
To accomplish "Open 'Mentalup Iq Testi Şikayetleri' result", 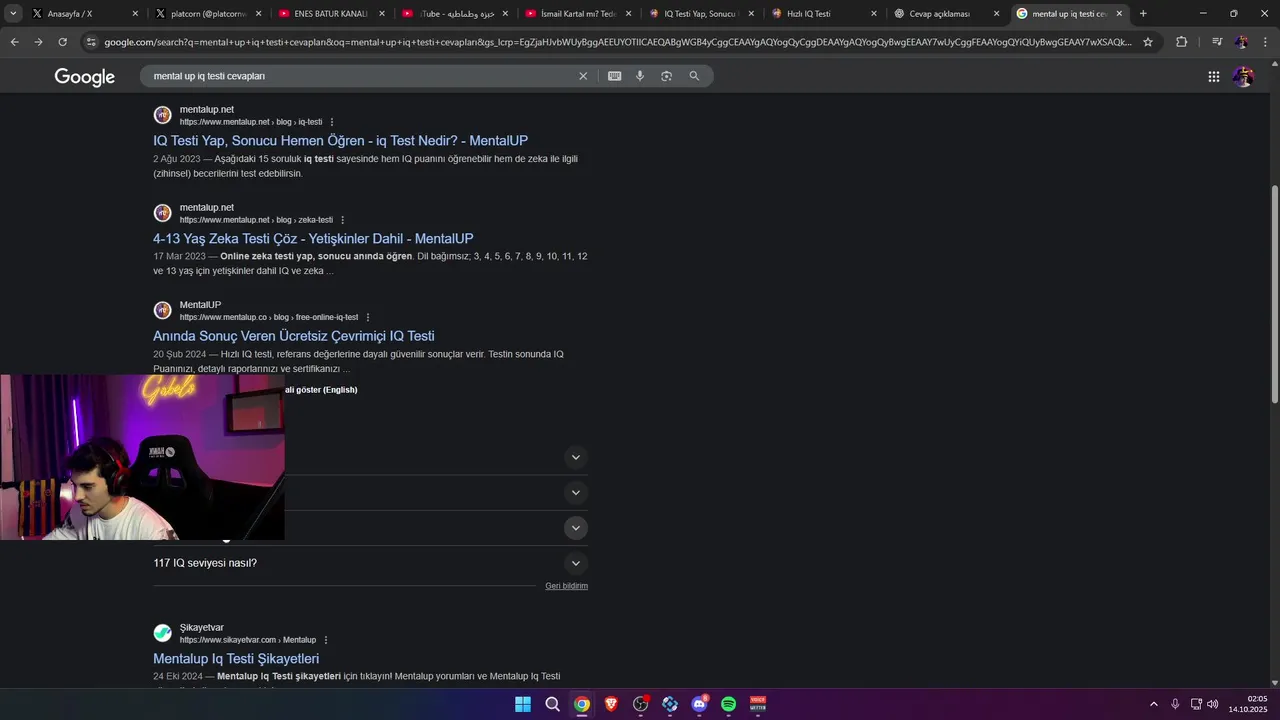I will click(236, 659).
